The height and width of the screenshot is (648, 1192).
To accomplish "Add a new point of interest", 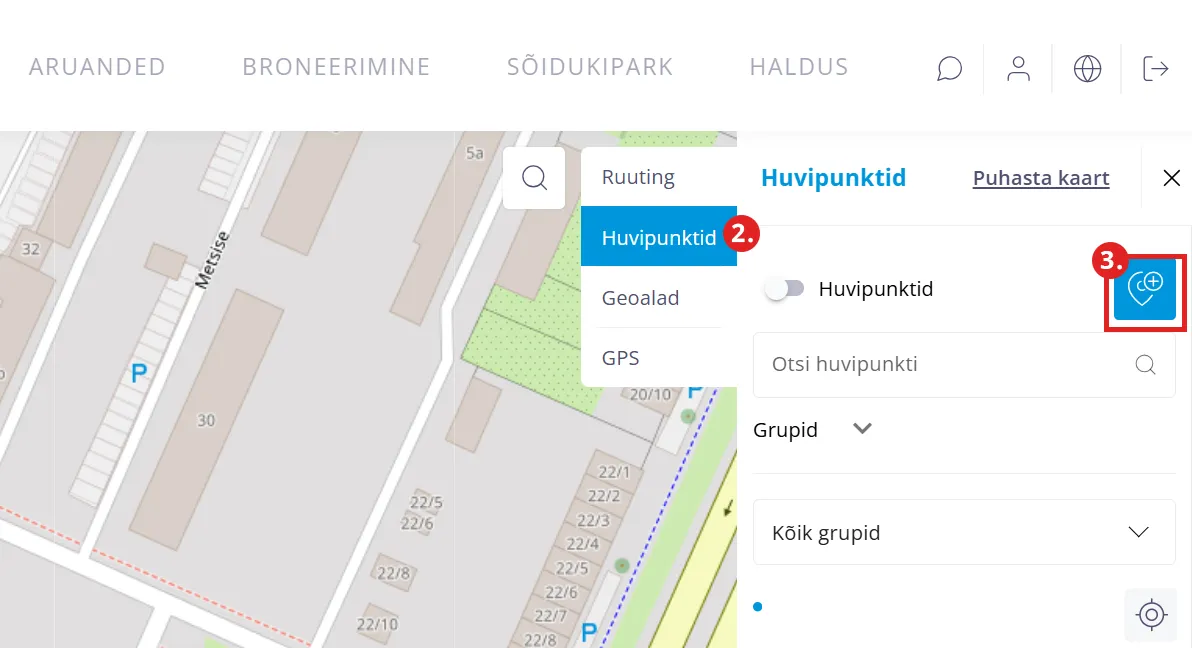I will 1145,289.
